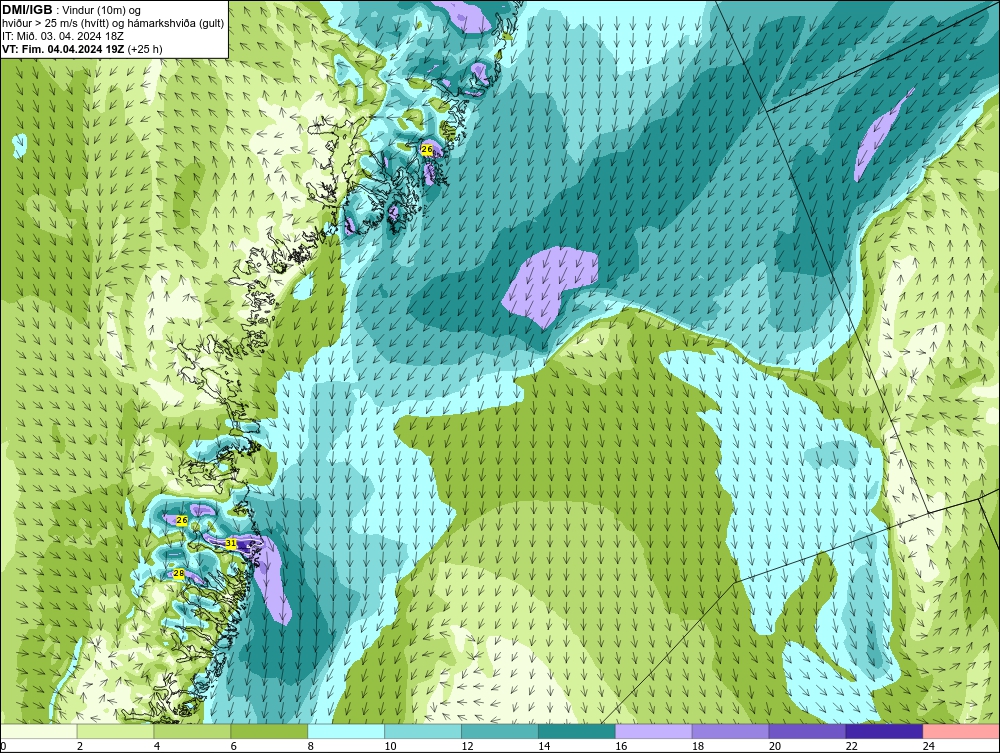Image resolution: width=1000 pixels, height=753 pixels.
Task: Click the "VT: Fim. 04.04.2024 19Z (+25 h)" line
Action: click(82, 49)
